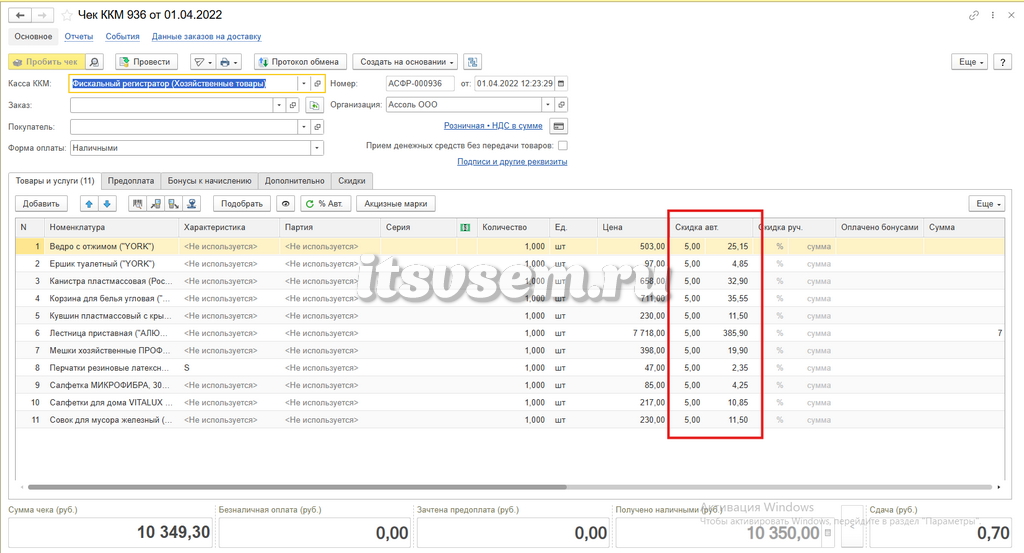
Task: Open the Бонусы к начислению tab
Action: (209, 181)
